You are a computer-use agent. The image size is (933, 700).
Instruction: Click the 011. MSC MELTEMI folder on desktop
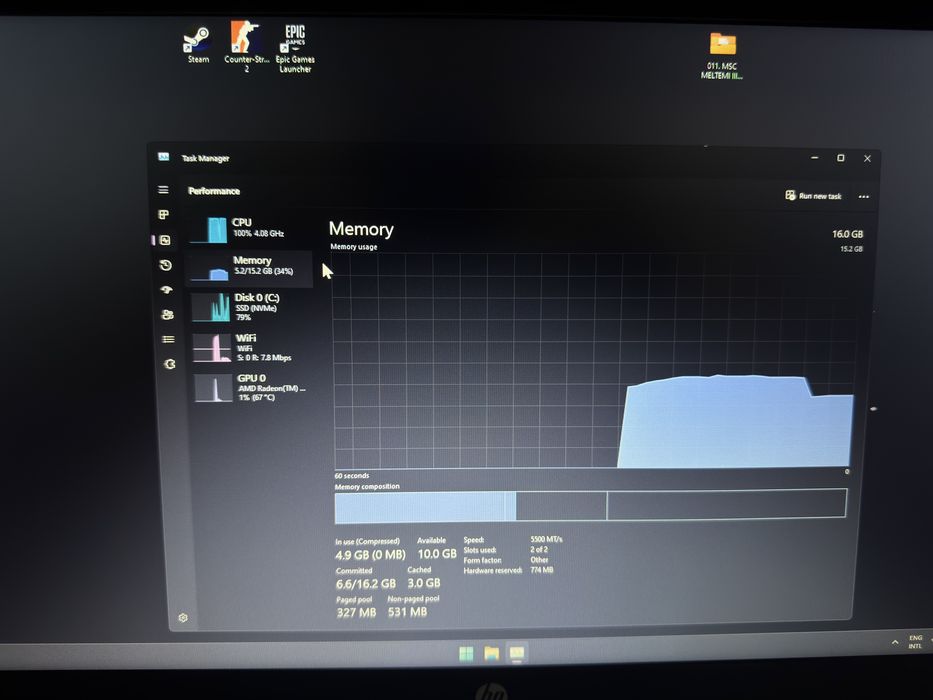pos(722,56)
